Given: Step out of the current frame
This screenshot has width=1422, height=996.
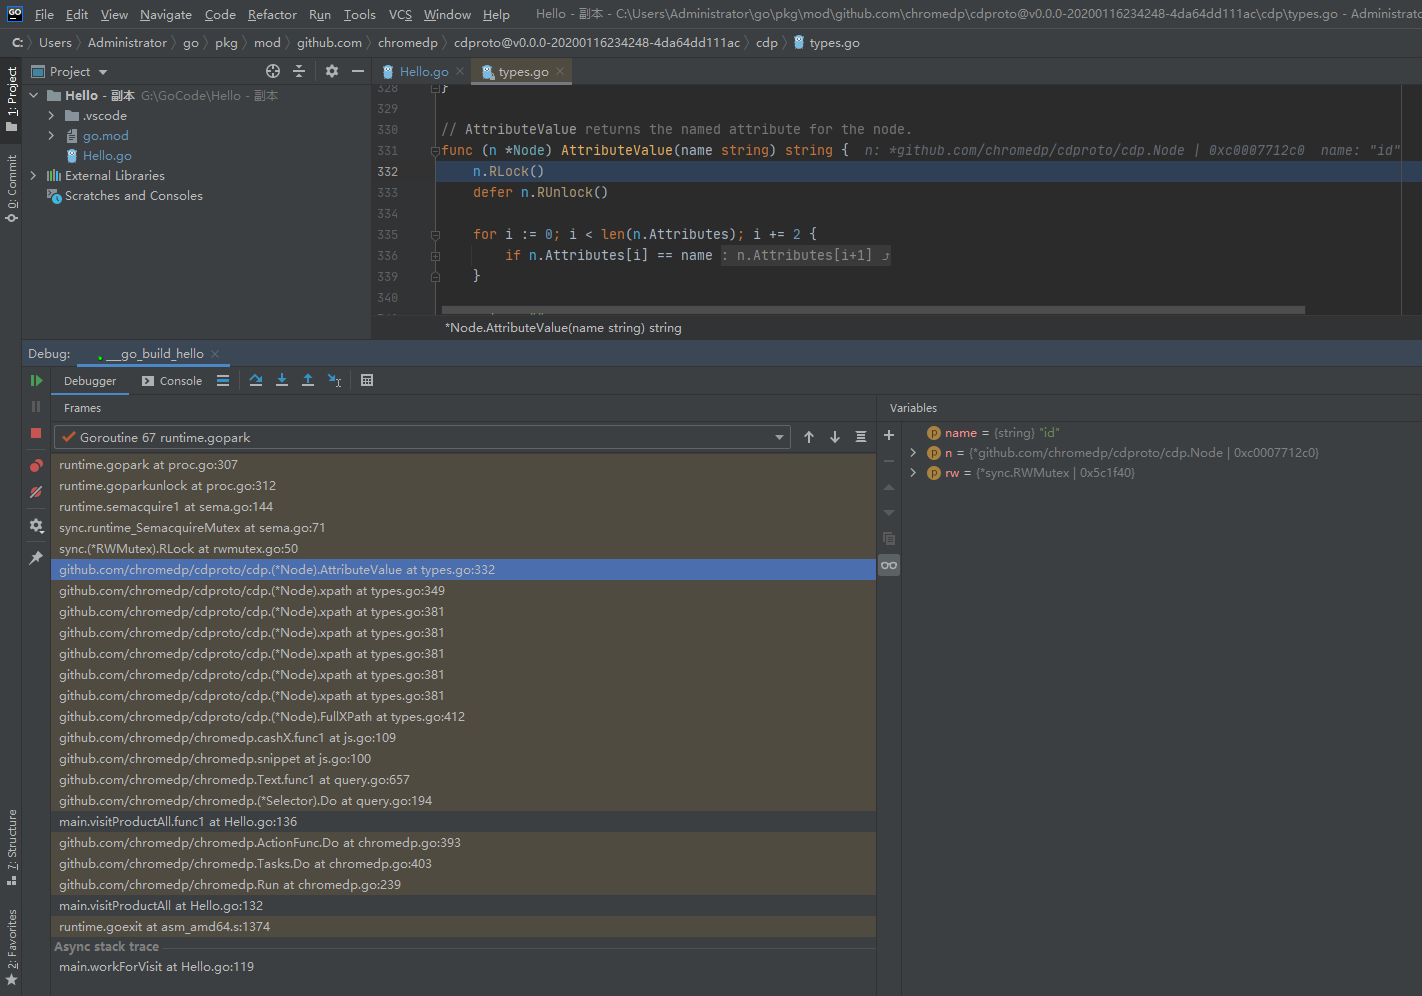Looking at the screenshot, I should coord(308,380).
